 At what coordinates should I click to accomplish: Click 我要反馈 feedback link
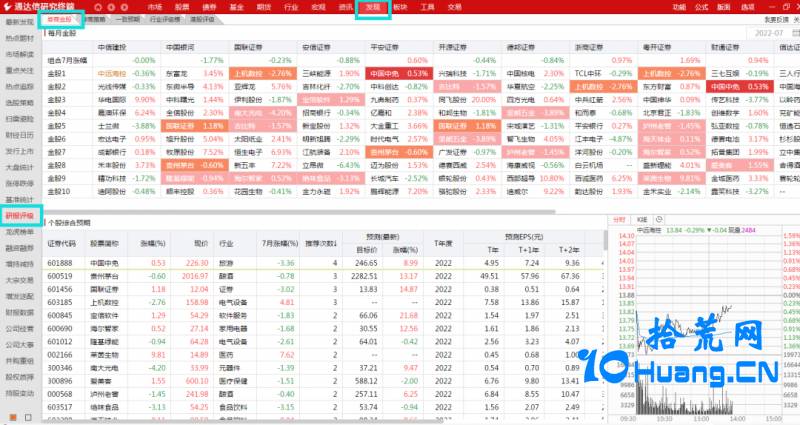[776, 19]
